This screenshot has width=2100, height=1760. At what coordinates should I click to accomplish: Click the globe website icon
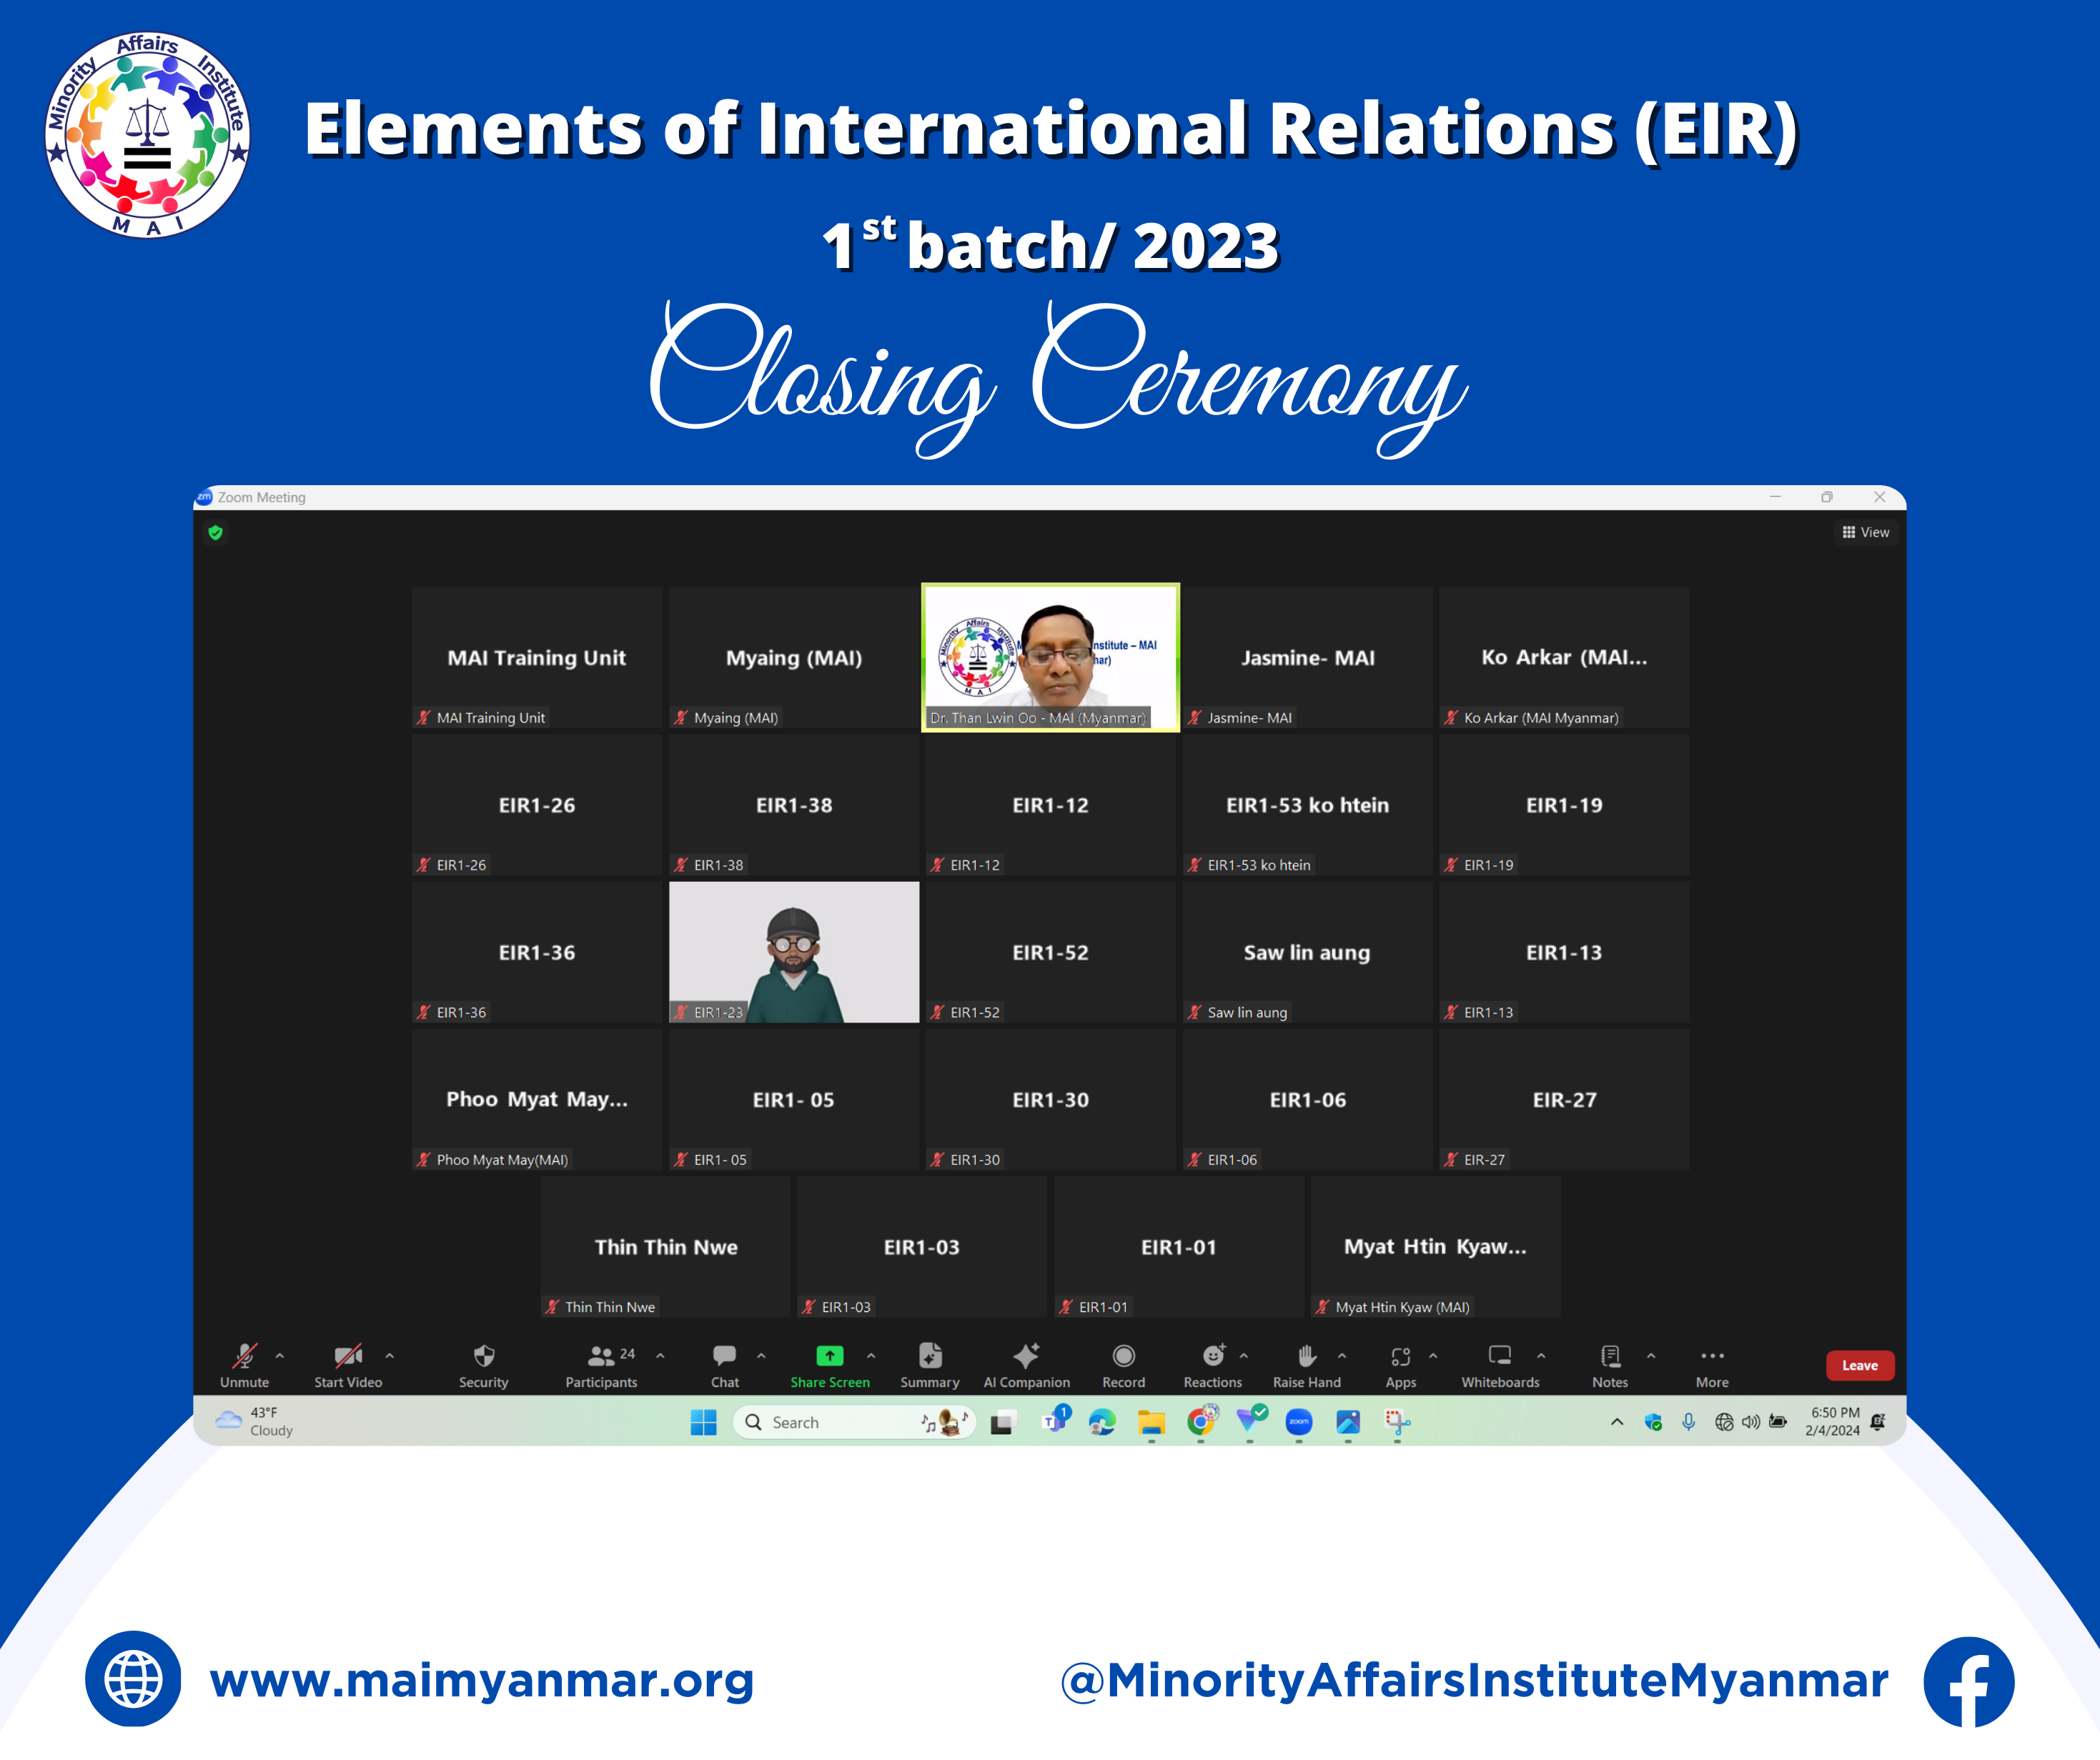point(133,1678)
